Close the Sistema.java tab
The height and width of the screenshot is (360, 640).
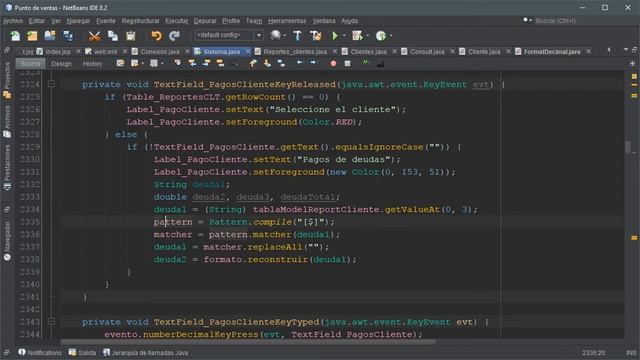248,51
